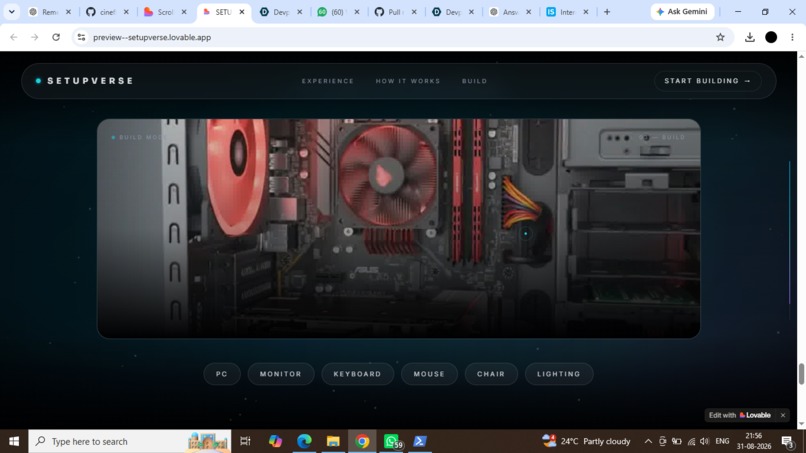Open Microsoft Edge from taskbar
This screenshot has width=806, height=453.
pos(304,441)
